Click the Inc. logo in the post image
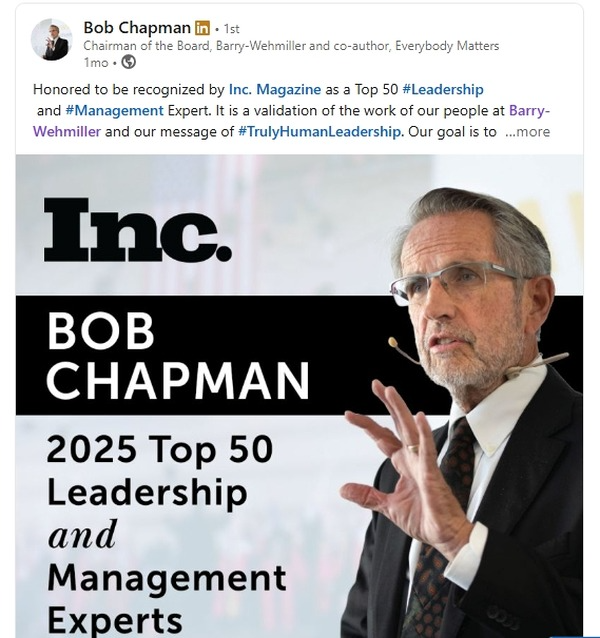 click(x=137, y=229)
